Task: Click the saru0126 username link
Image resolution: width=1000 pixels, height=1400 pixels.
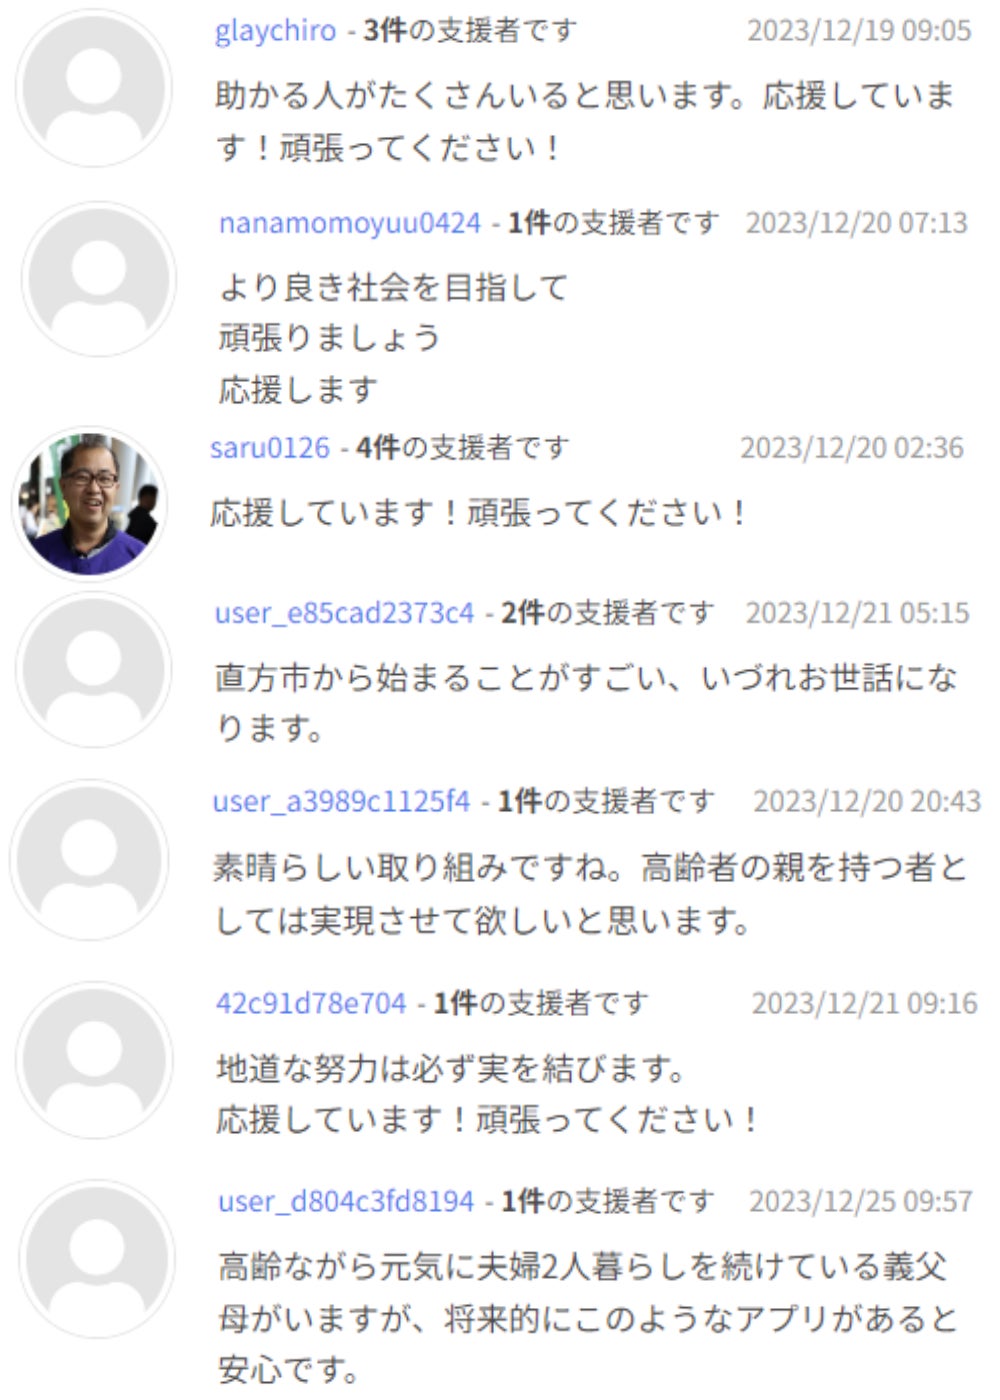Action: 270,447
